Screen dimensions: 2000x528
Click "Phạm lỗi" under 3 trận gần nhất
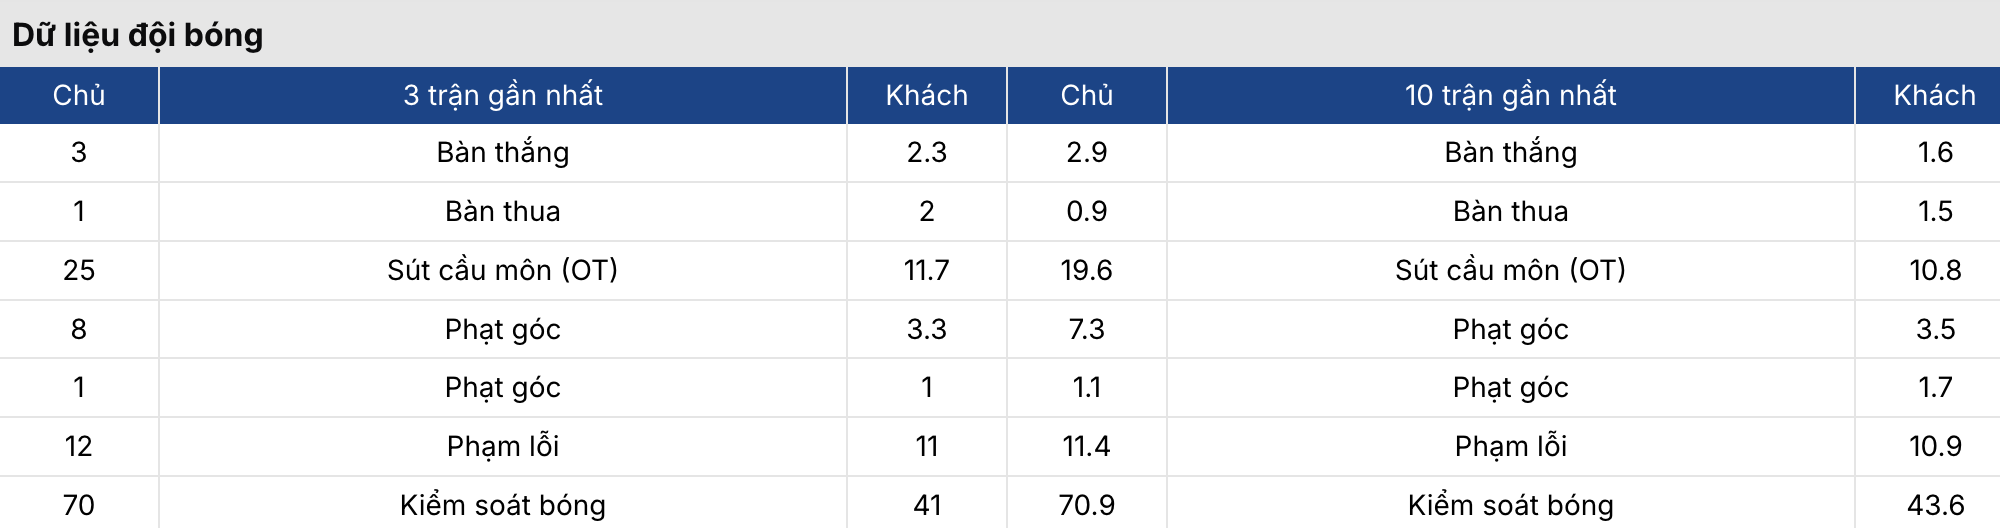502,446
